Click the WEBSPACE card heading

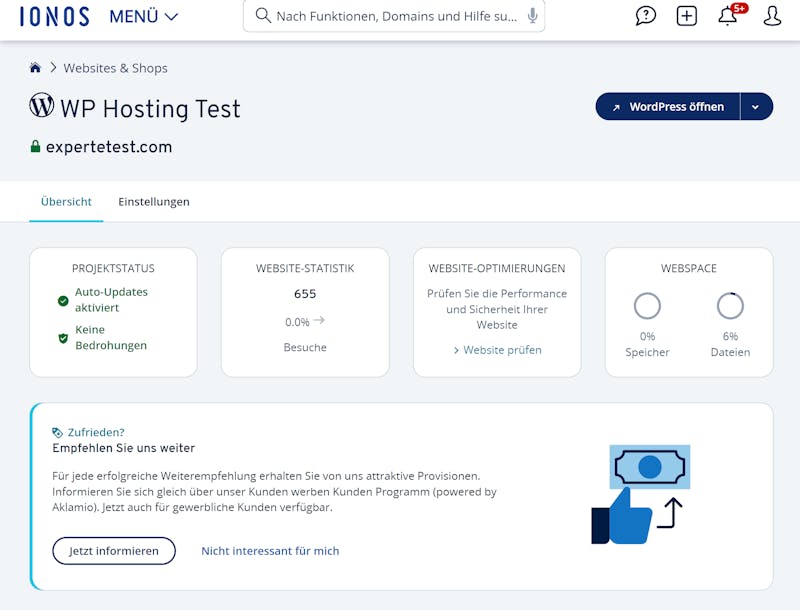pos(689,268)
